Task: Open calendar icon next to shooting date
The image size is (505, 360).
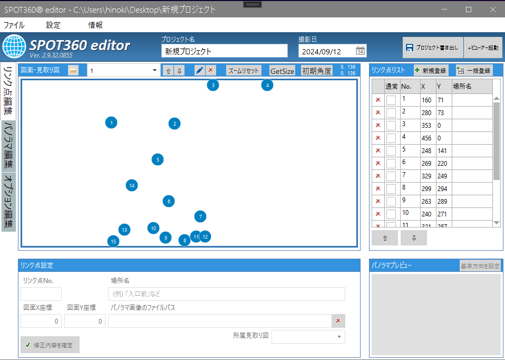Action: 360,51
